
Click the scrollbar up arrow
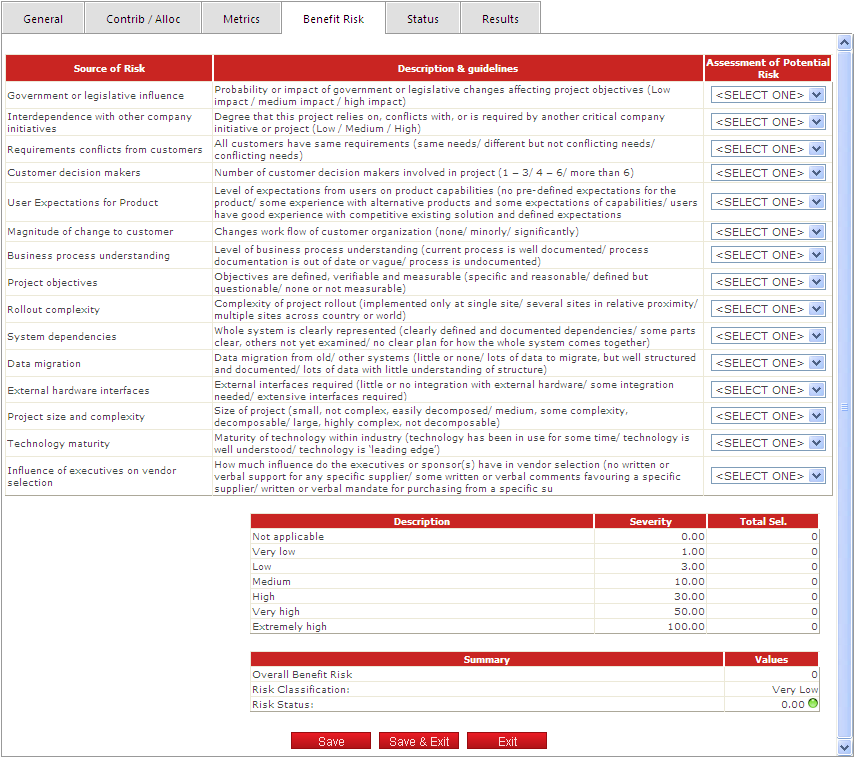point(845,44)
